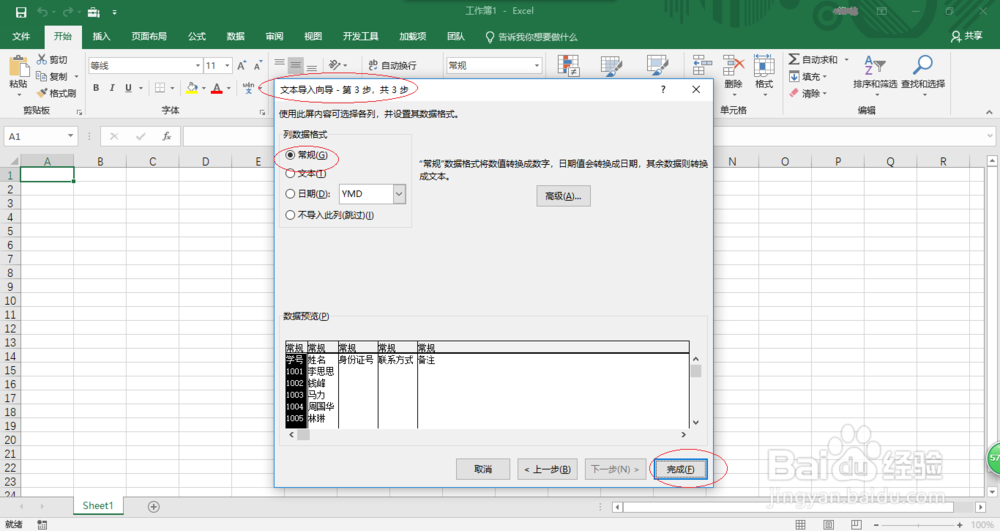Add a new sheet with plus icon

click(x=154, y=507)
